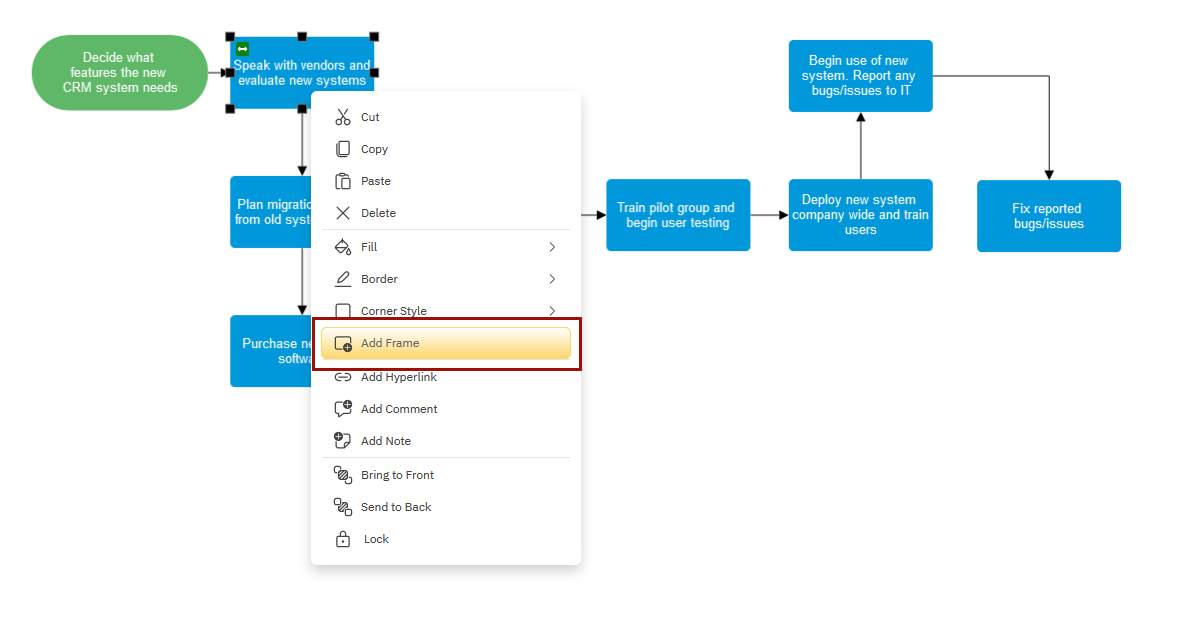Click the Bring to Front icon
The height and width of the screenshot is (622, 1190).
pos(343,475)
